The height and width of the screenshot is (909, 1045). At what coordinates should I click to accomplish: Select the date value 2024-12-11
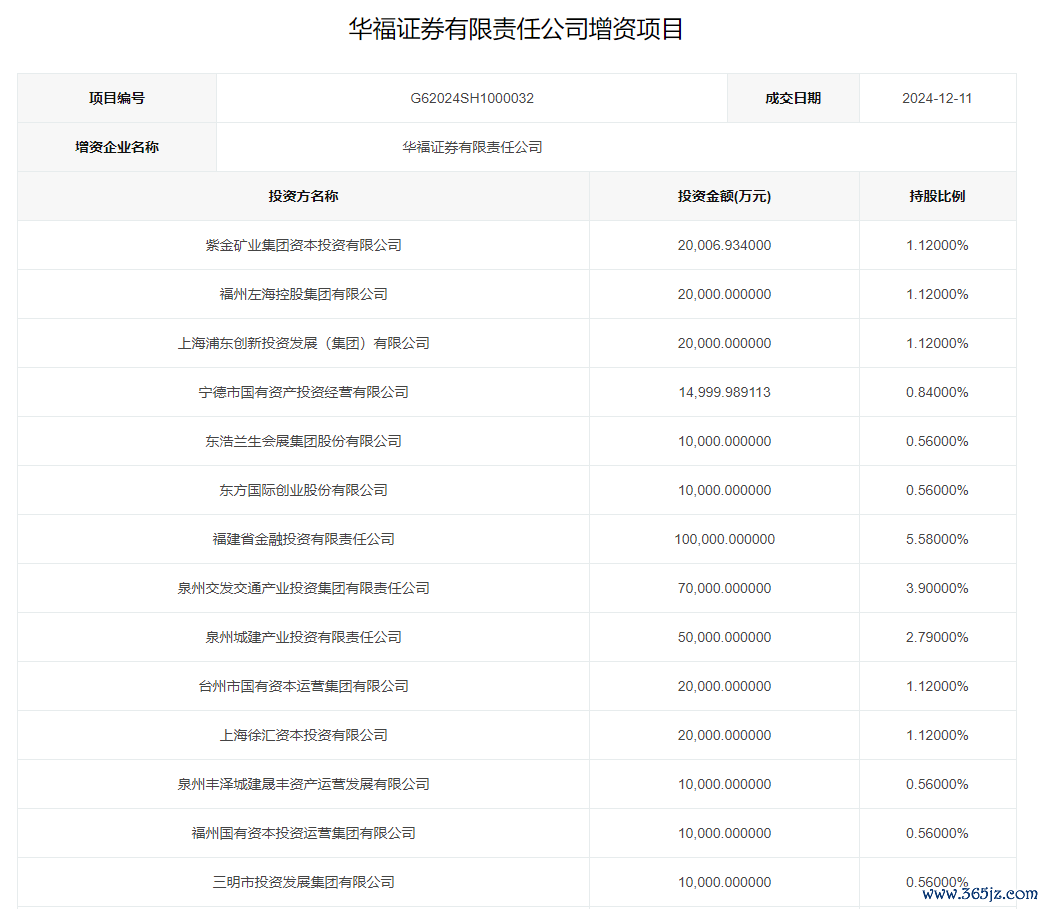(937, 98)
